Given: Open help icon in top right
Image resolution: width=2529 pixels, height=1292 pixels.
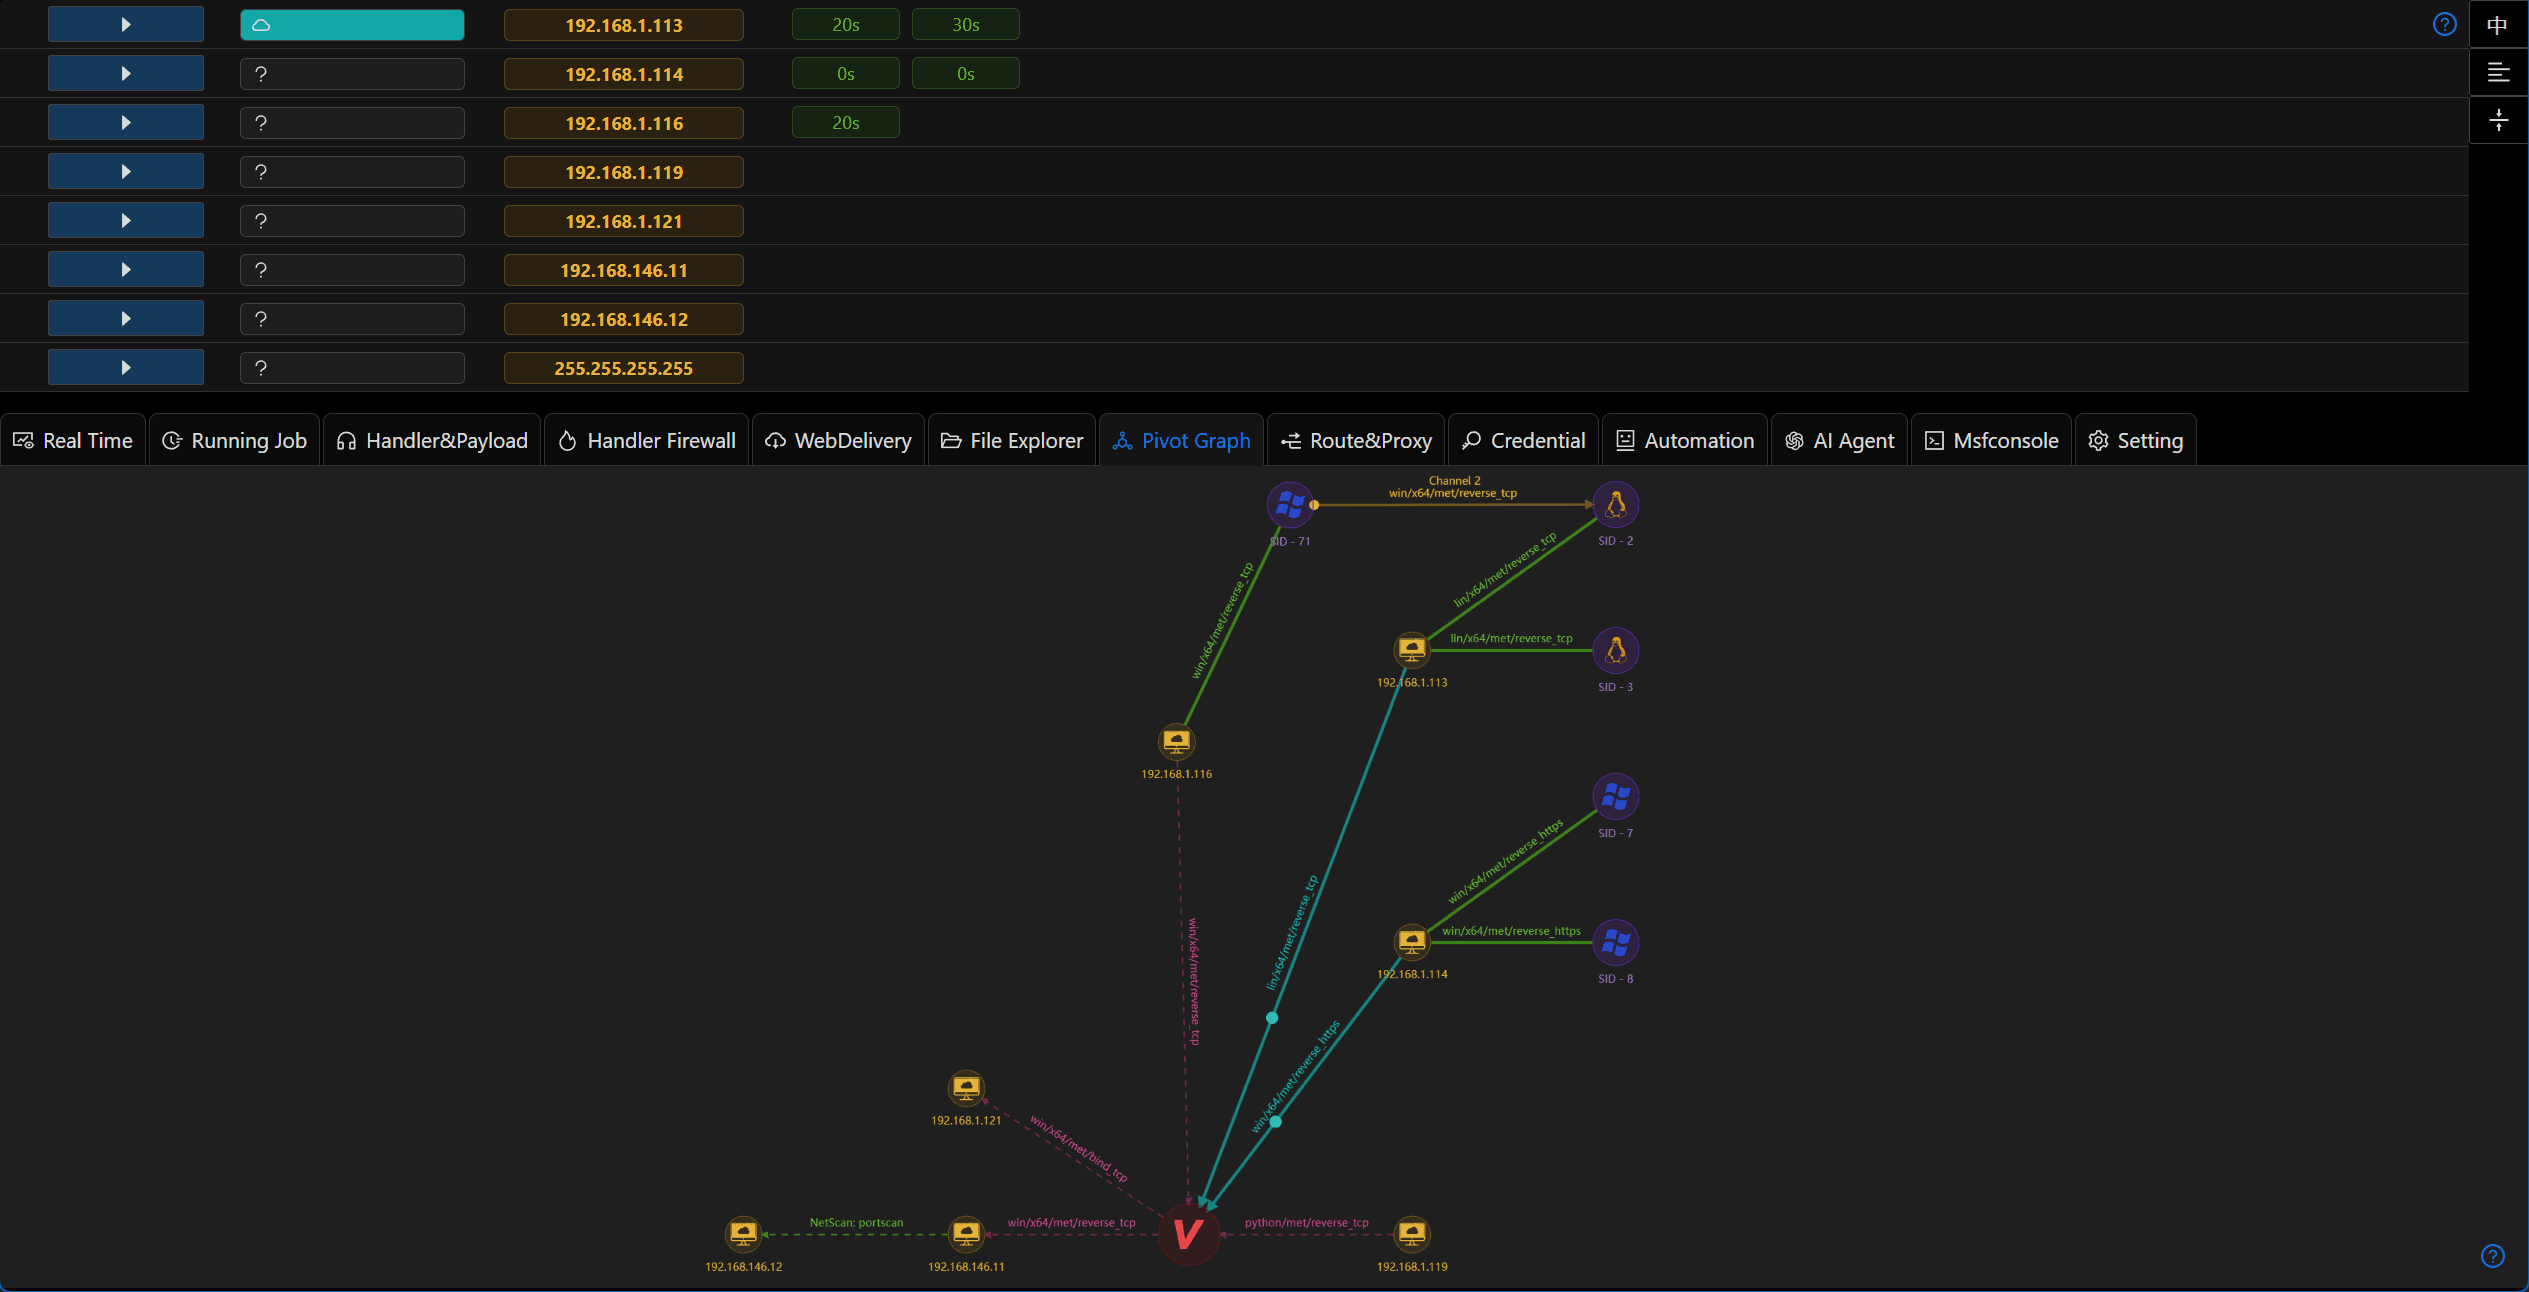Looking at the screenshot, I should (2444, 24).
